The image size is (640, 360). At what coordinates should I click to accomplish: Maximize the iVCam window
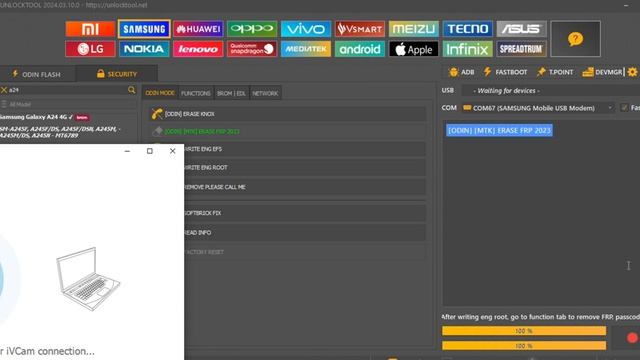pyautogui.click(x=150, y=151)
